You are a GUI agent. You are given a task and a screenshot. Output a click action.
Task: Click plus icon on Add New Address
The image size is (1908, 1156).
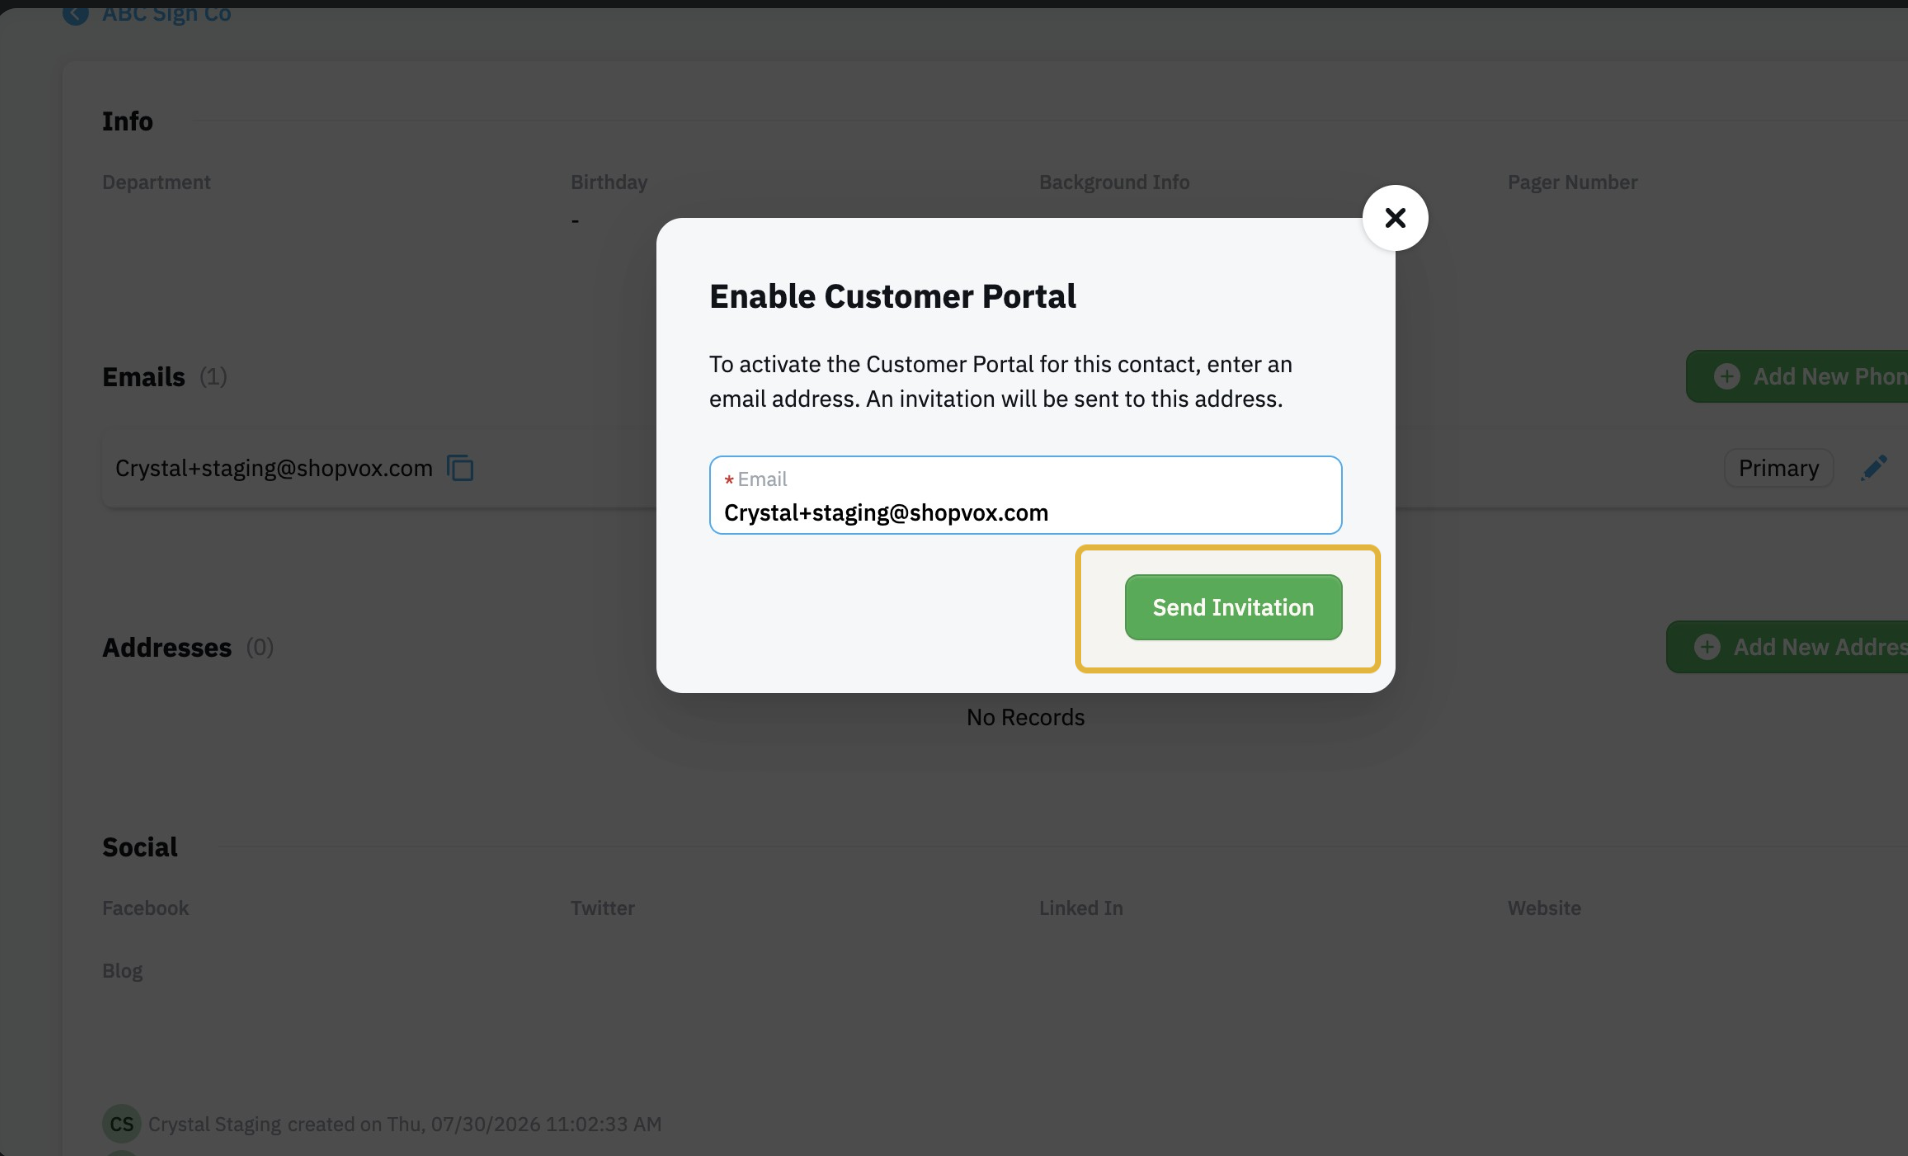(x=1707, y=647)
